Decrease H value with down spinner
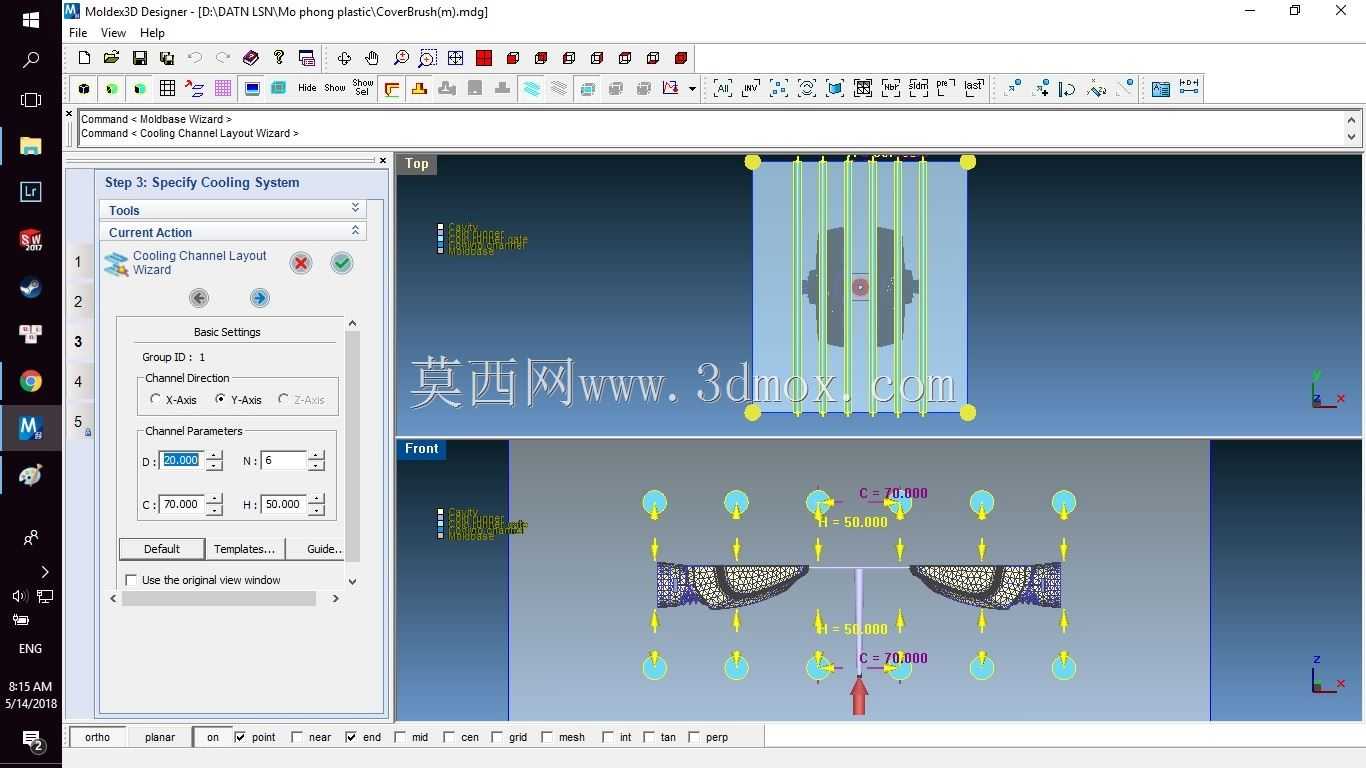1366x768 pixels. pos(316,509)
